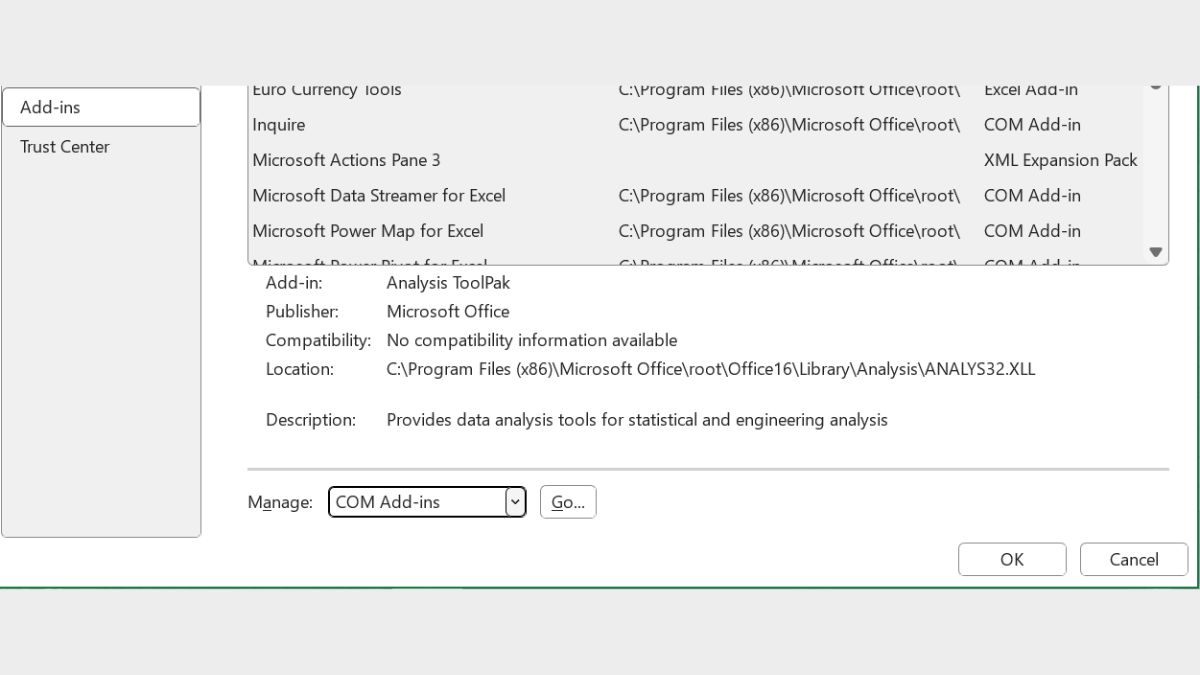Open the Trust Center category
The image size is (1200, 675).
tap(65, 147)
